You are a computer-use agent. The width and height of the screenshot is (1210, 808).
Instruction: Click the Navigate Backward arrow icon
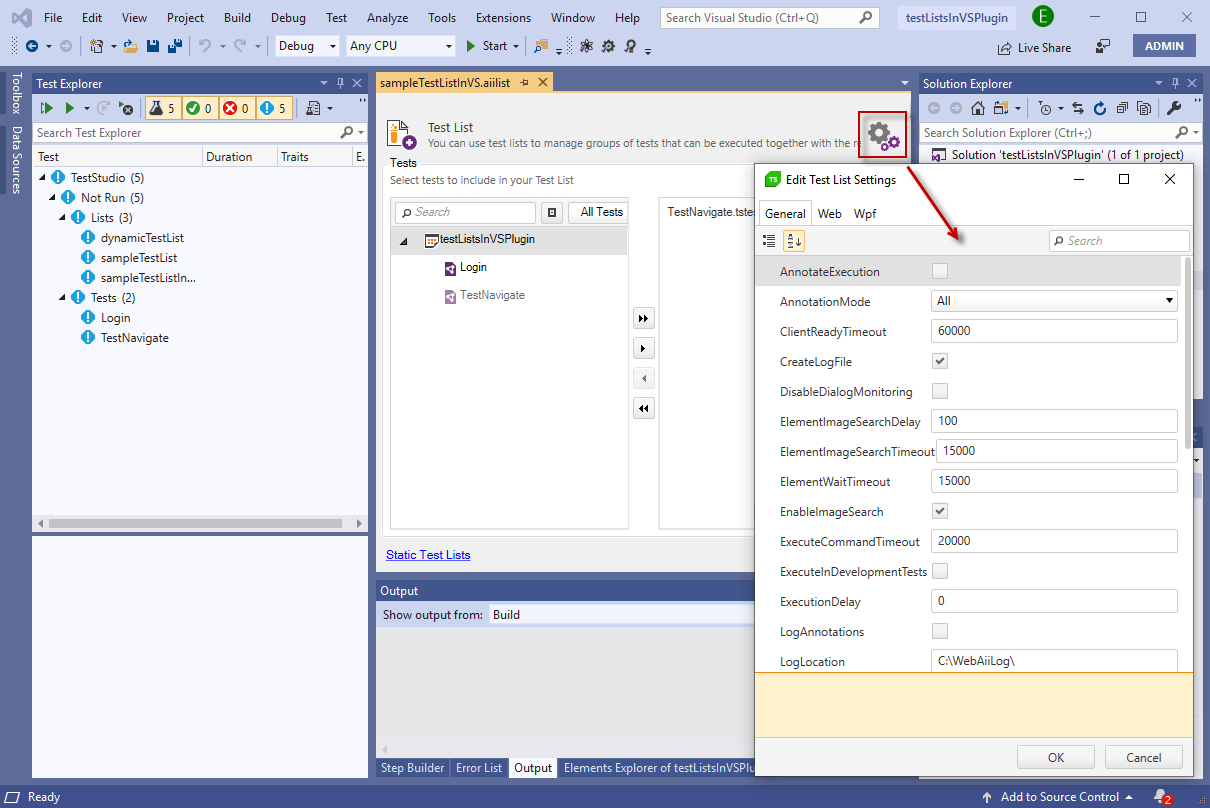click(x=32, y=46)
